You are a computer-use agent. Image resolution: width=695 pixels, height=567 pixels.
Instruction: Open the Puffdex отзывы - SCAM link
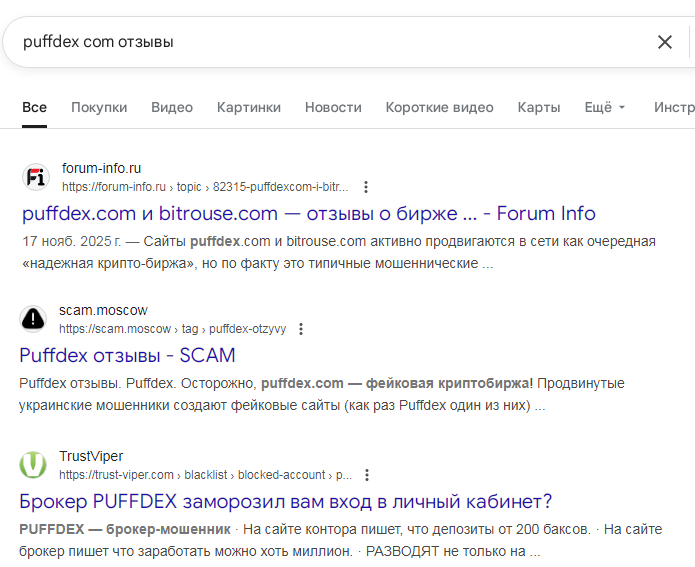(x=127, y=355)
